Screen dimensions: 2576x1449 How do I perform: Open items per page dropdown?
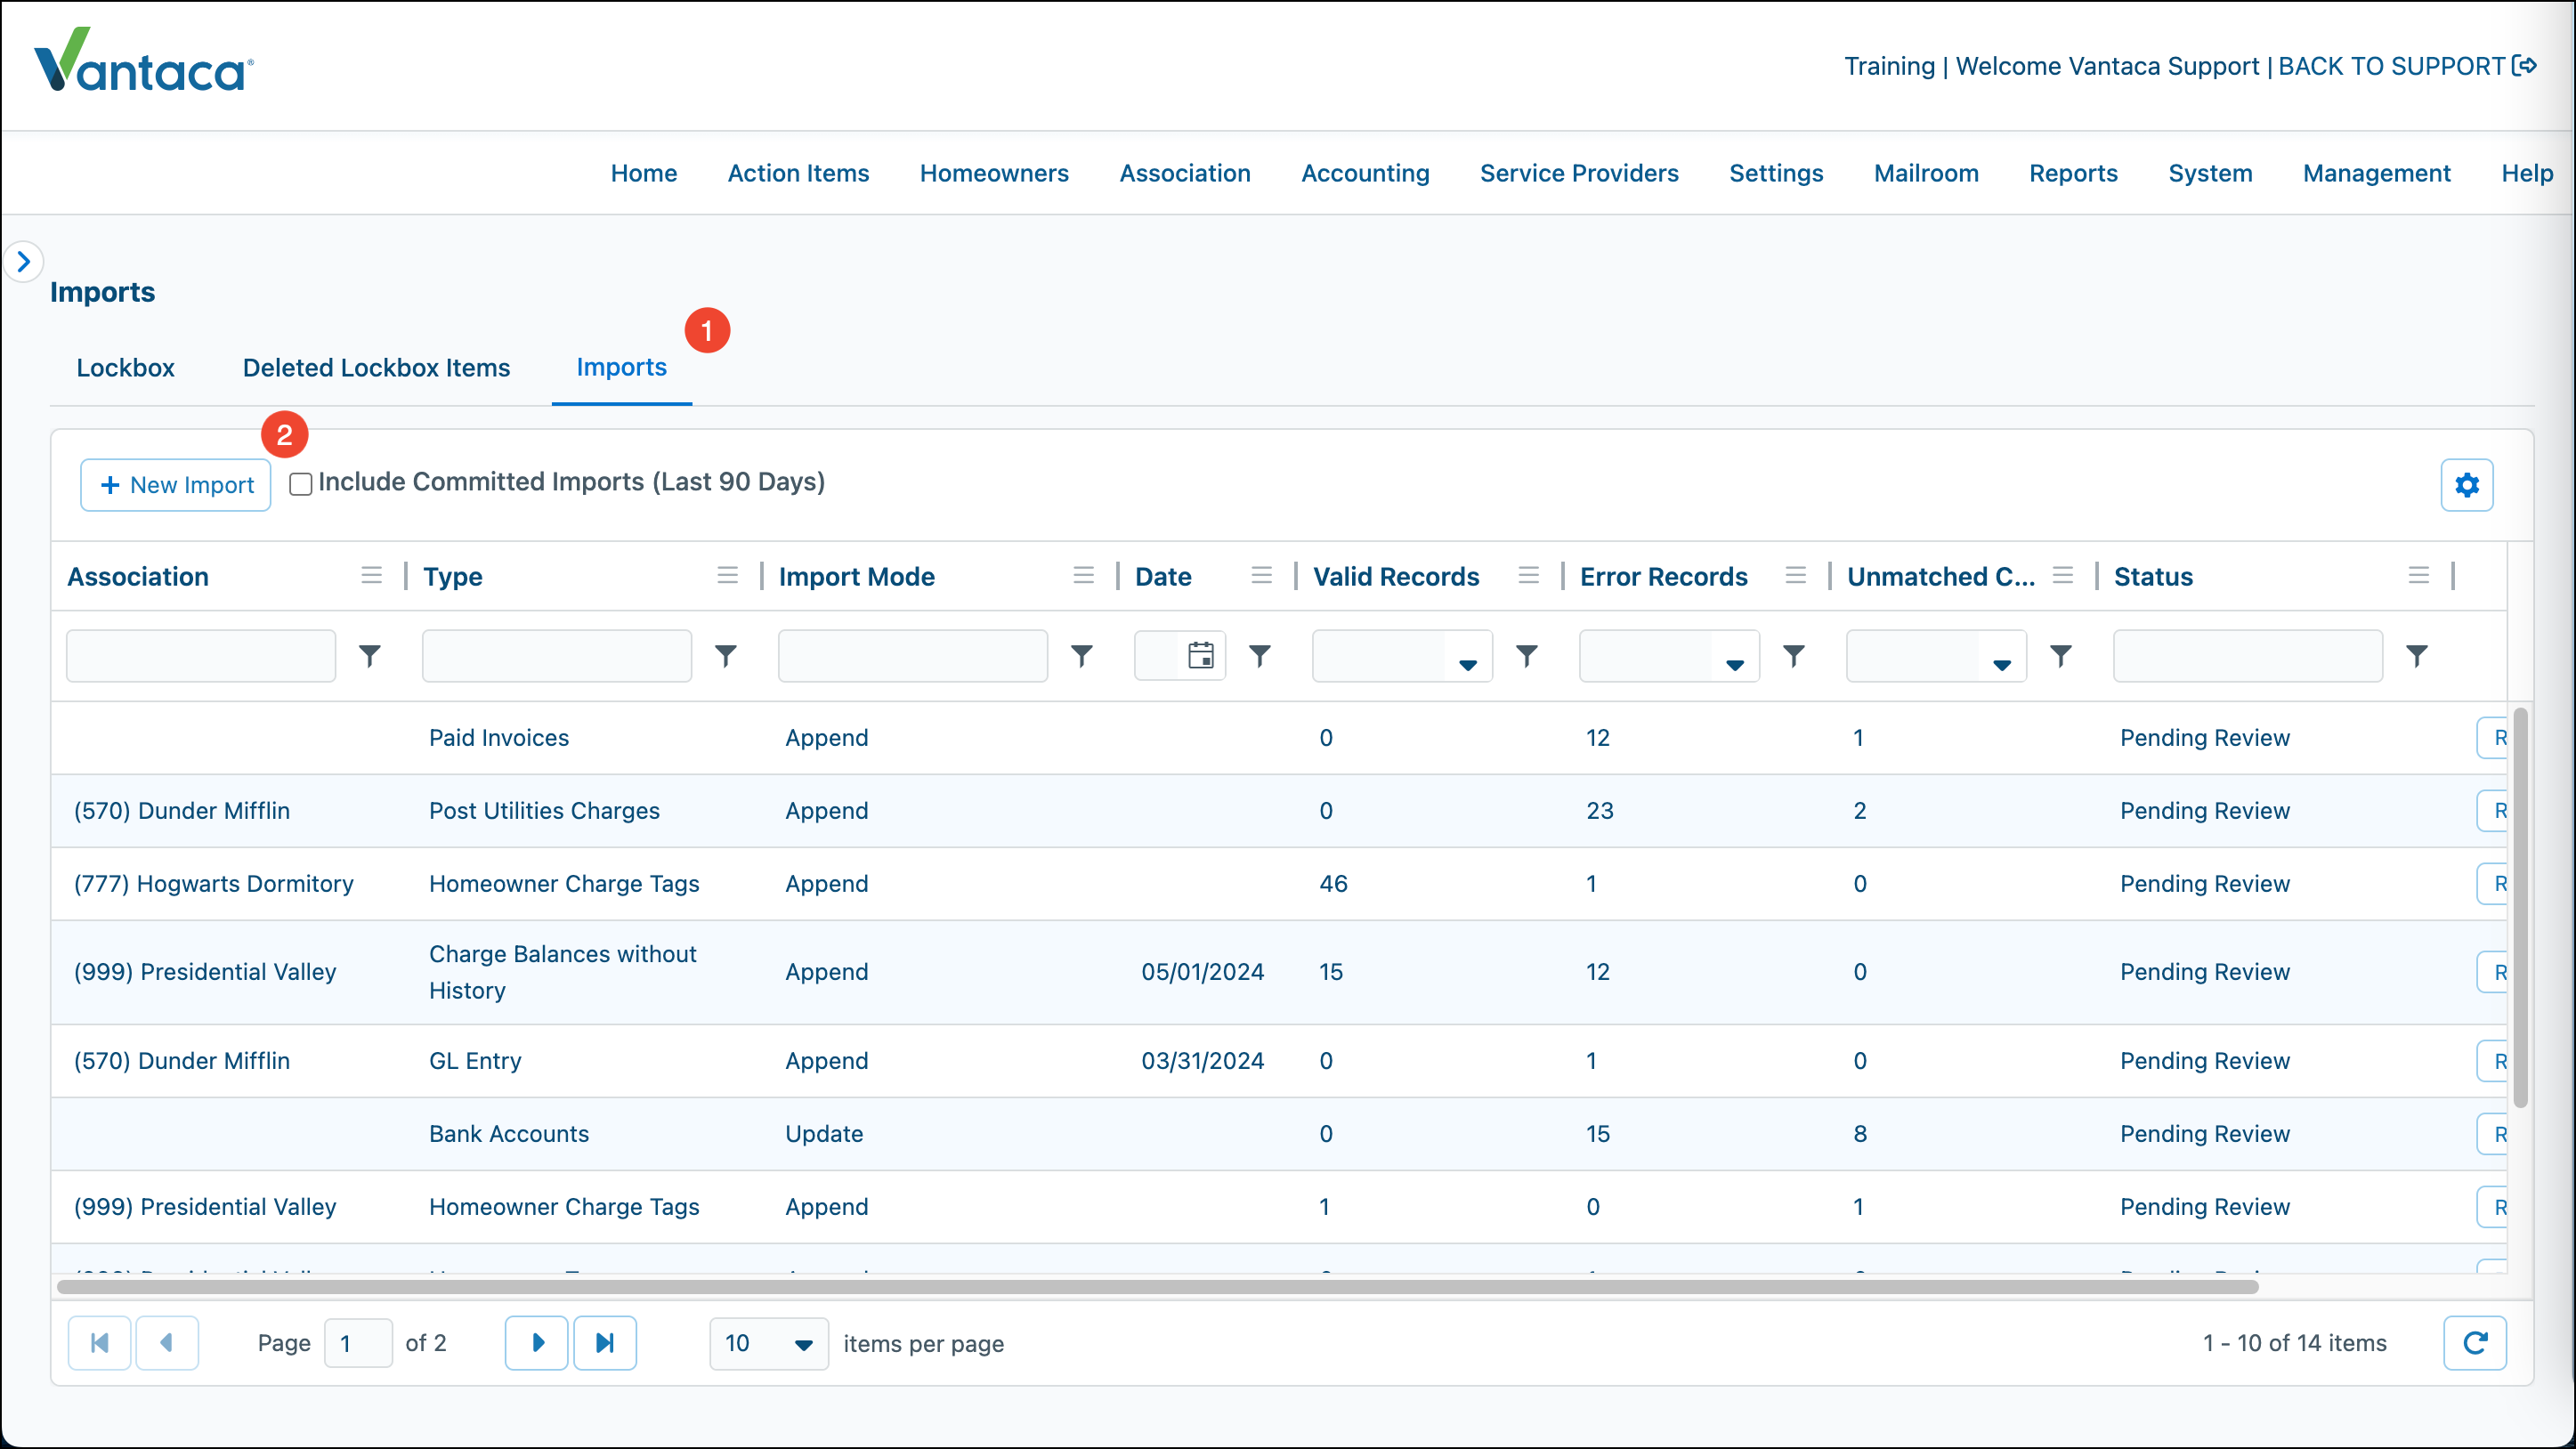point(768,1343)
